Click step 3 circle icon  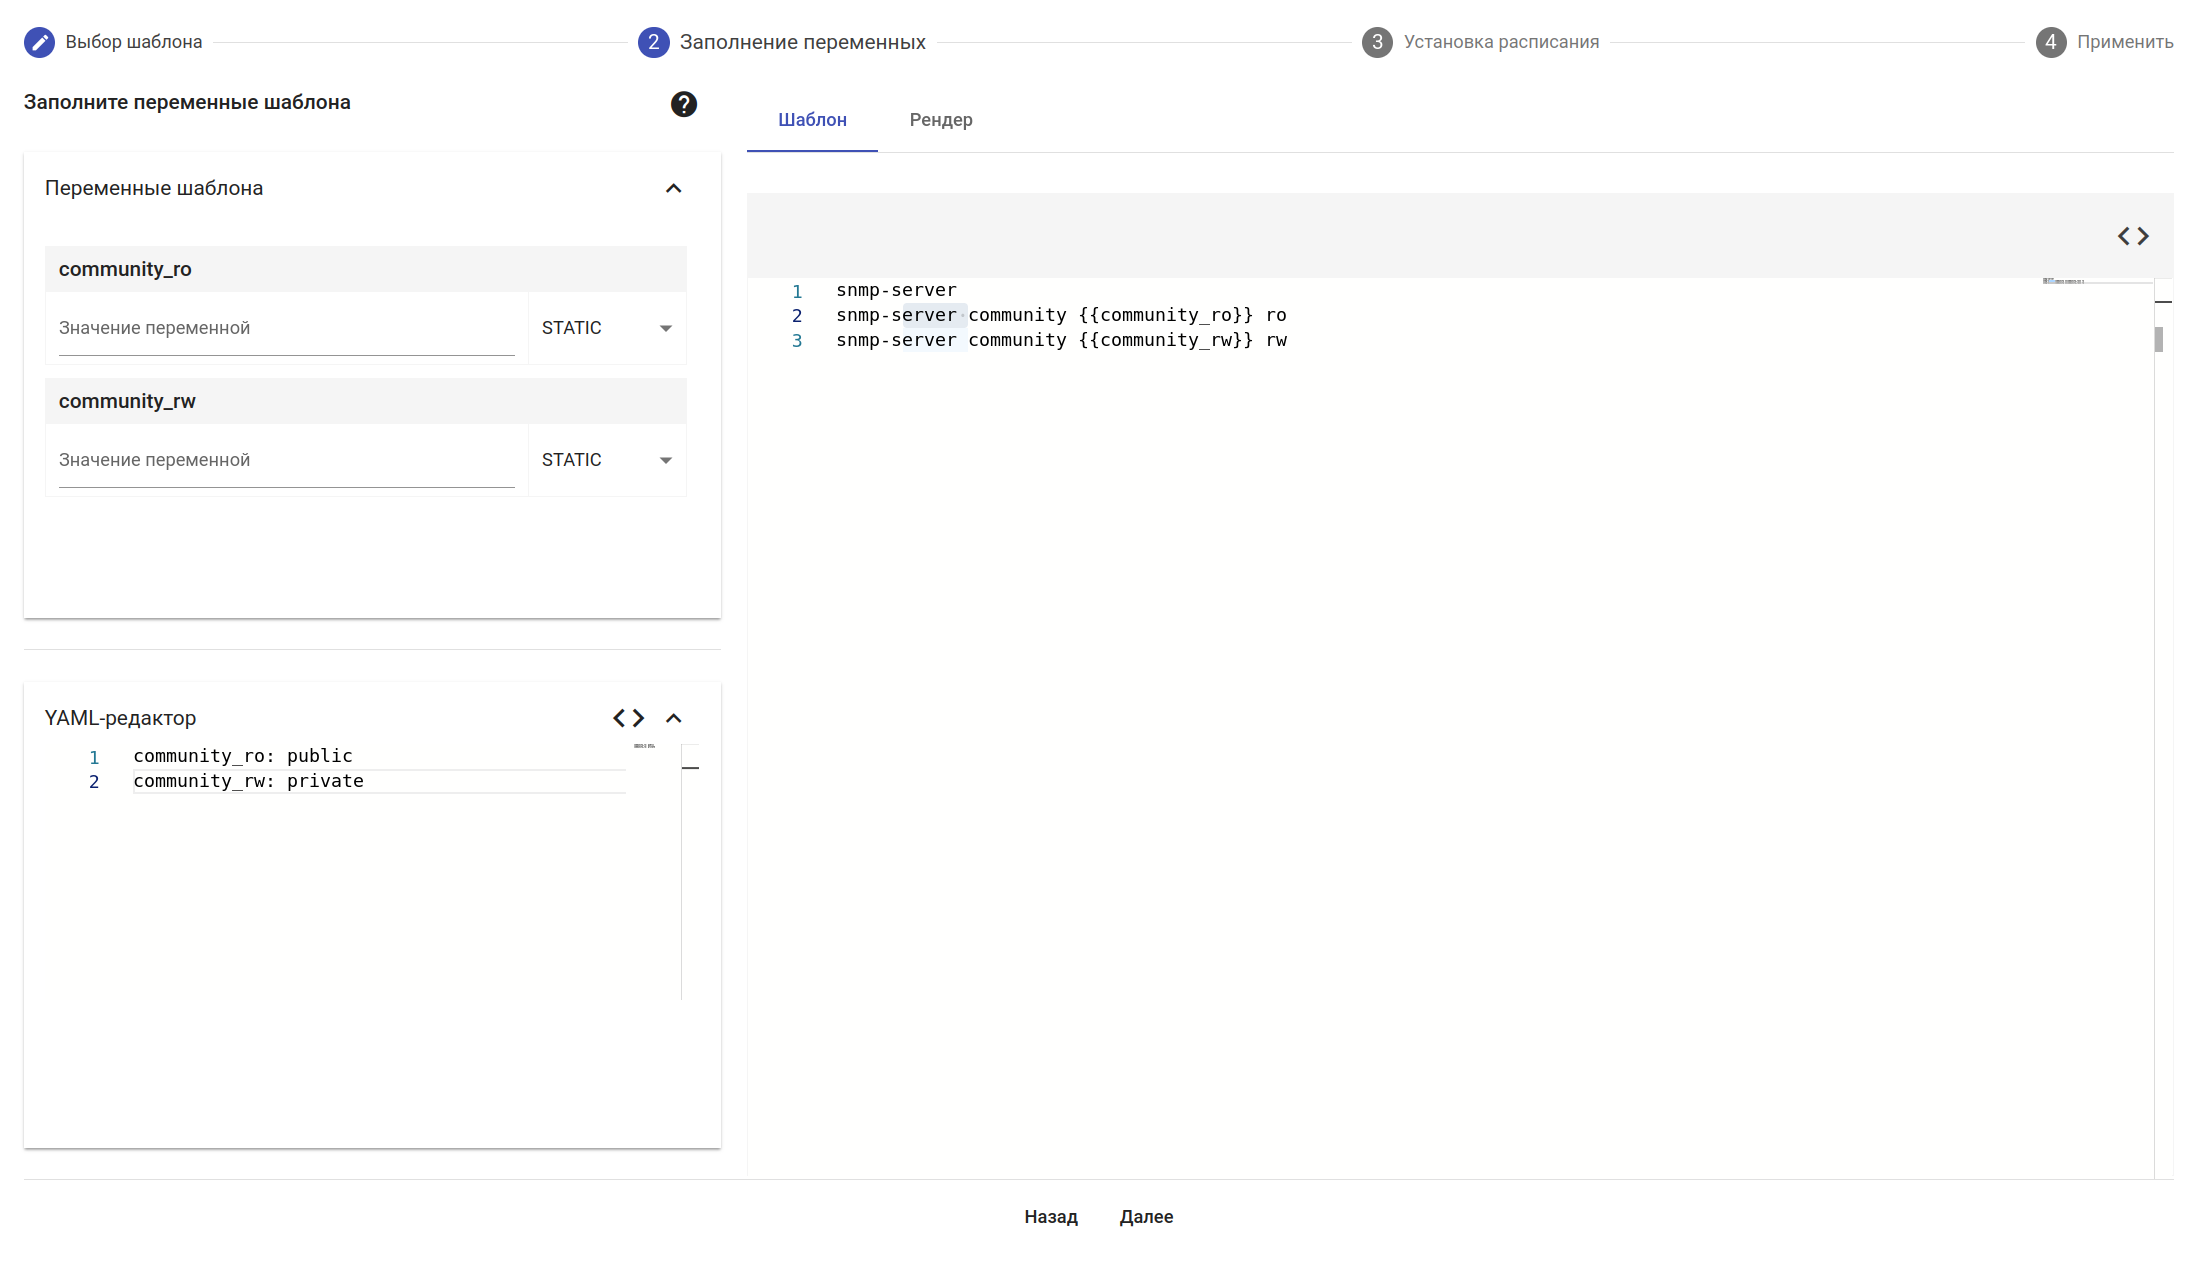[x=1376, y=42]
